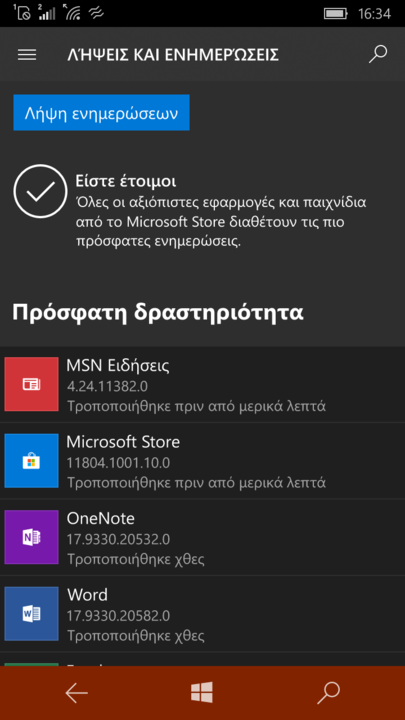Viewport: 405px width, 720px height.
Task: Tap the partially visible green Excel icon
Action: [31, 664]
